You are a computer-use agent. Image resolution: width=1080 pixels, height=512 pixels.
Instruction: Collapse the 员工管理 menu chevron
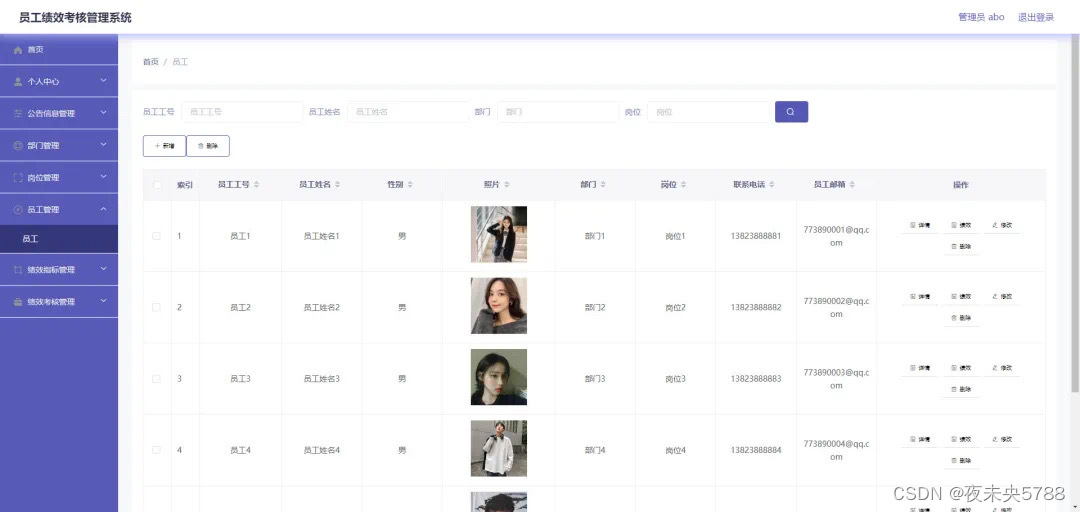coord(103,209)
